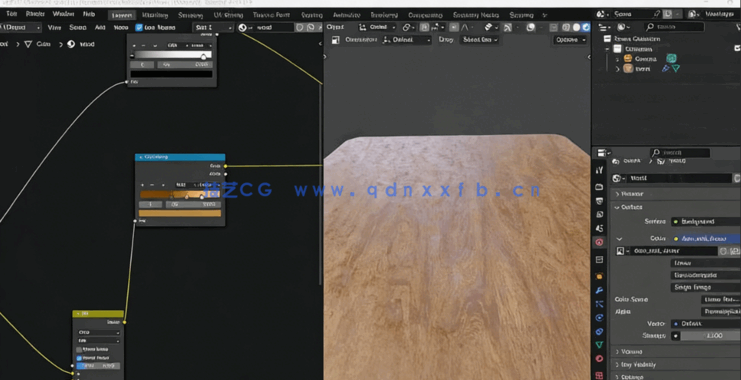Open the Orientation Global dropdown in tool settings
The width and height of the screenshot is (741, 380).
click(407, 40)
